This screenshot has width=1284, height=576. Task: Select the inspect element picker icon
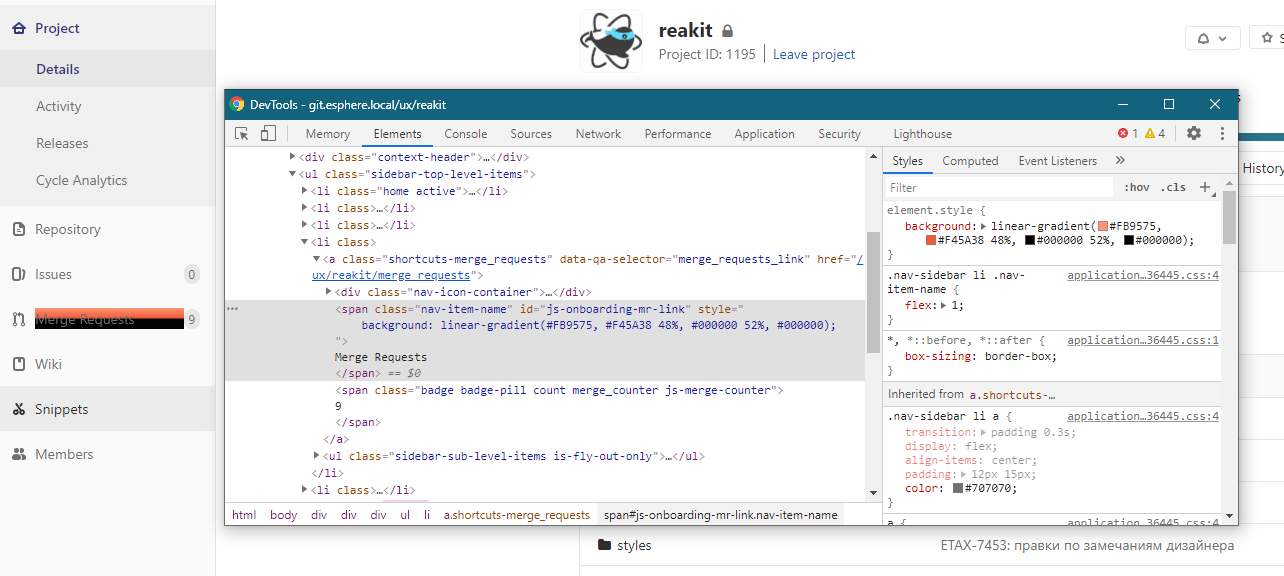pyautogui.click(x=242, y=134)
